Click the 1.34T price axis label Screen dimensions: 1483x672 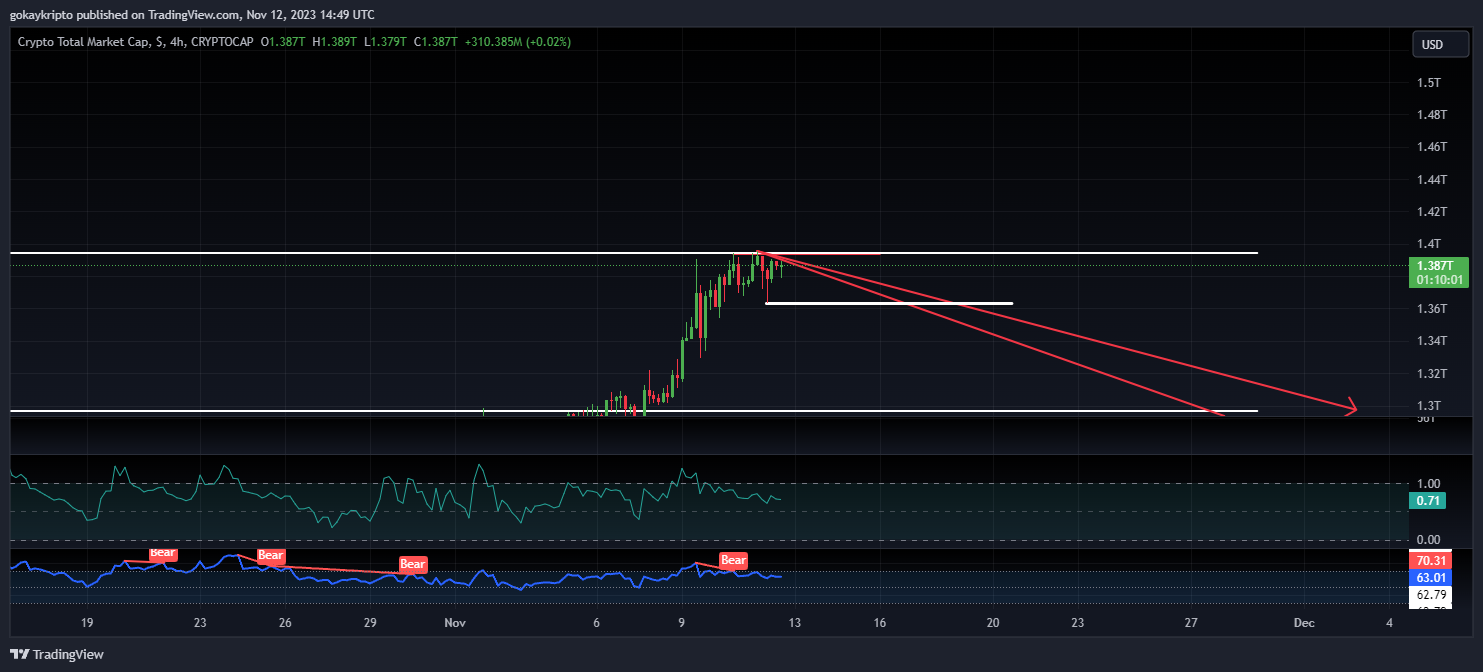1431,341
